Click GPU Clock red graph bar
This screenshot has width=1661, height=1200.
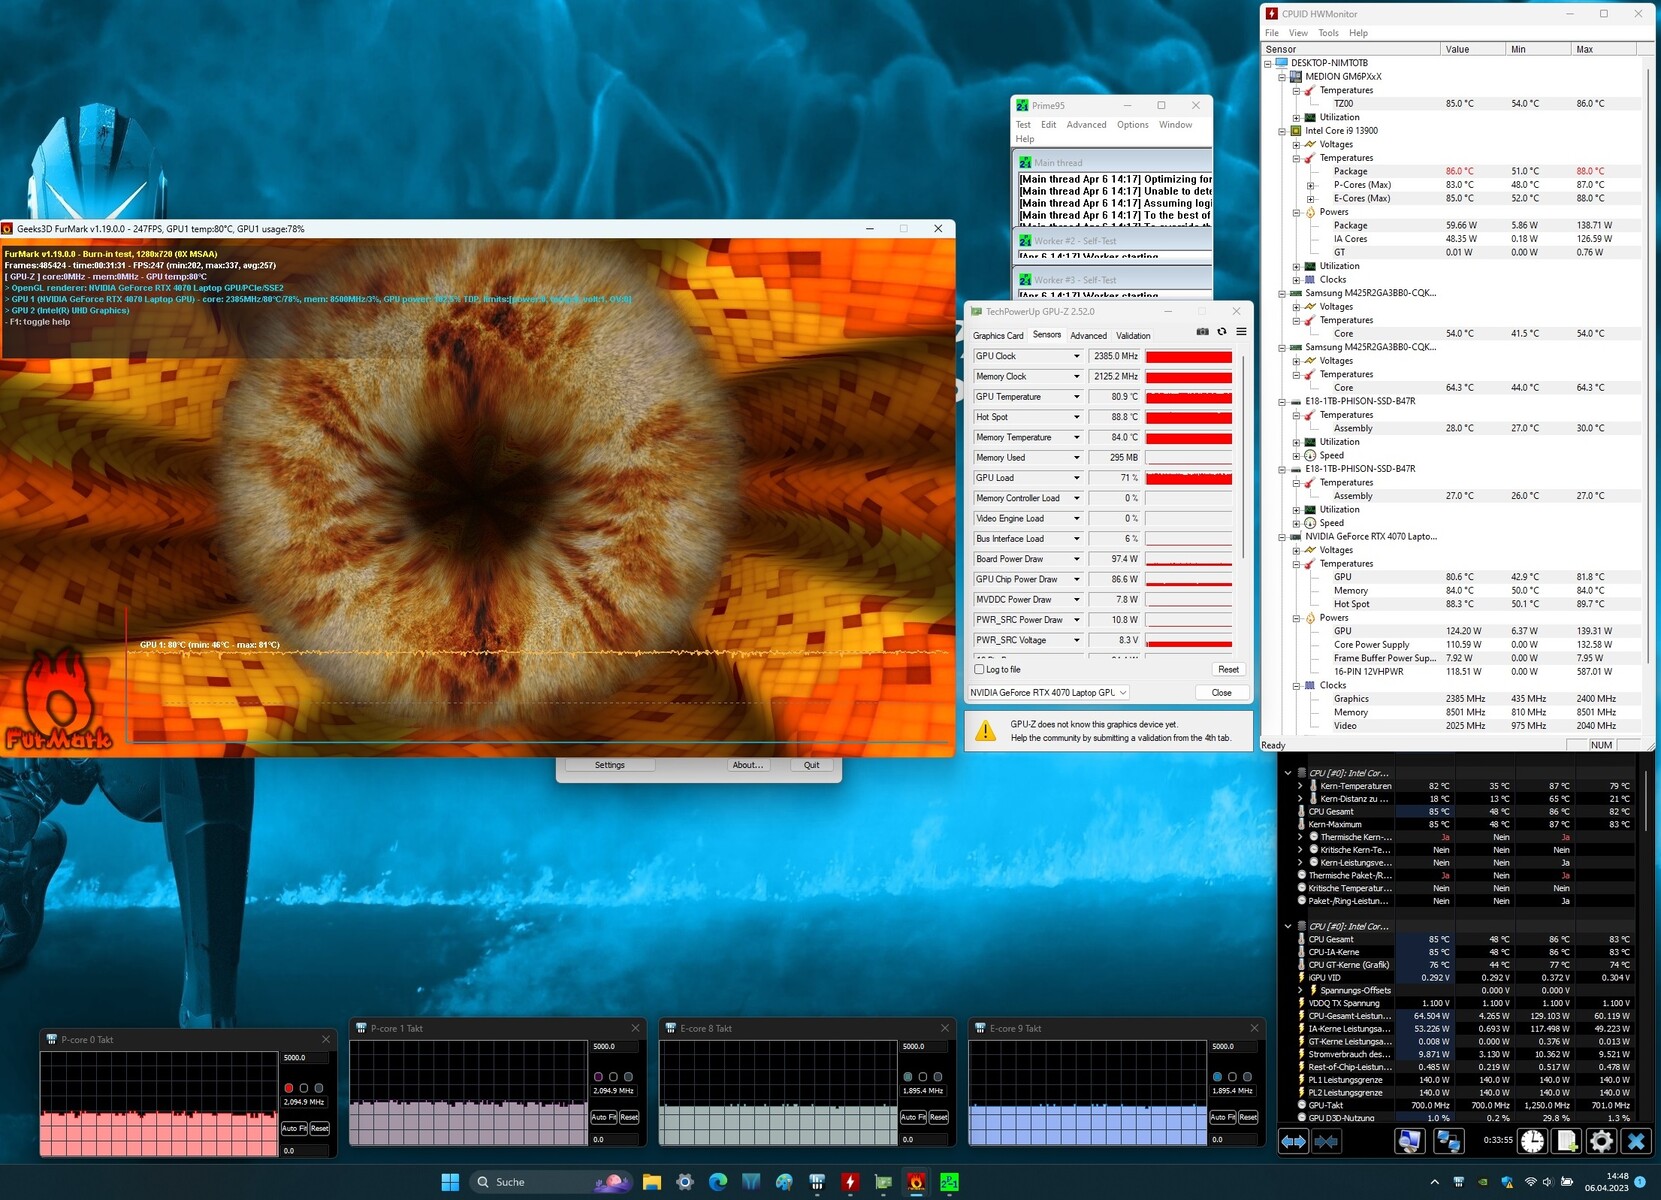[x=1188, y=356]
